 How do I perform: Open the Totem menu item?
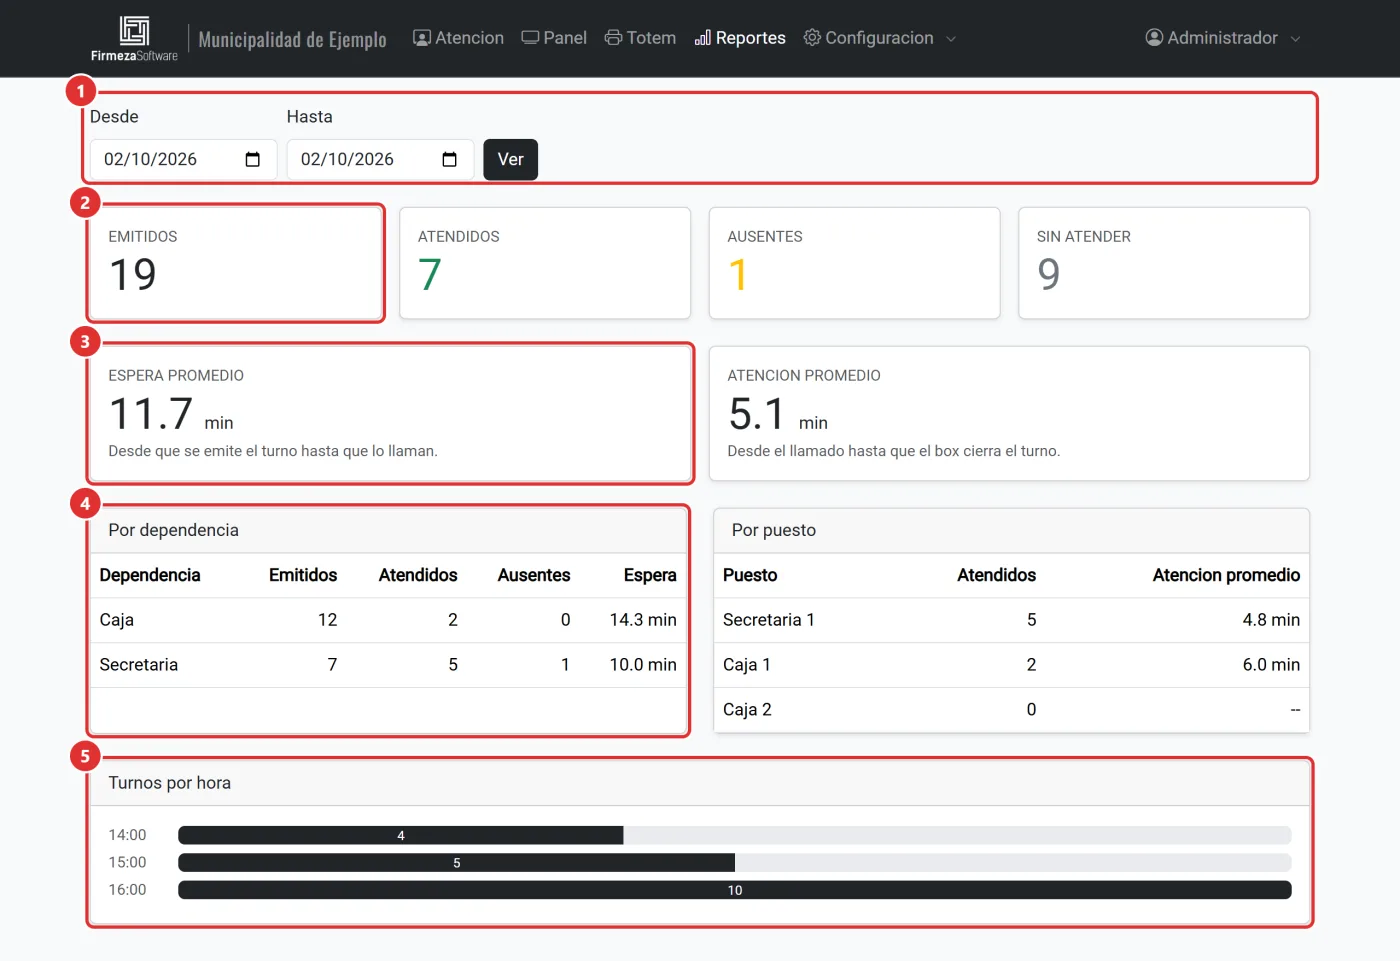(640, 38)
